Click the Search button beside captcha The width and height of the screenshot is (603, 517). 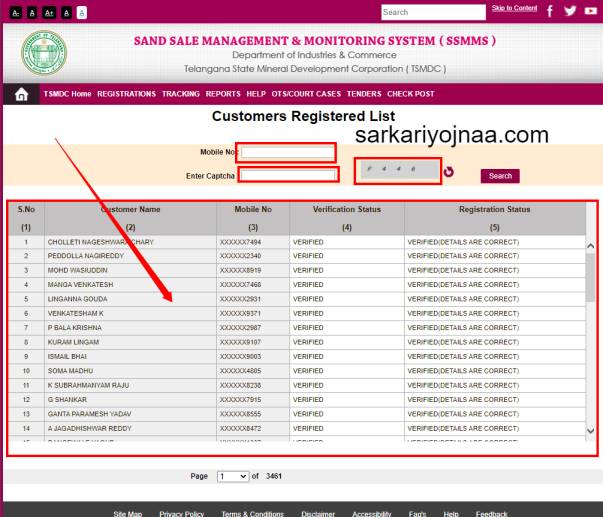[500, 176]
